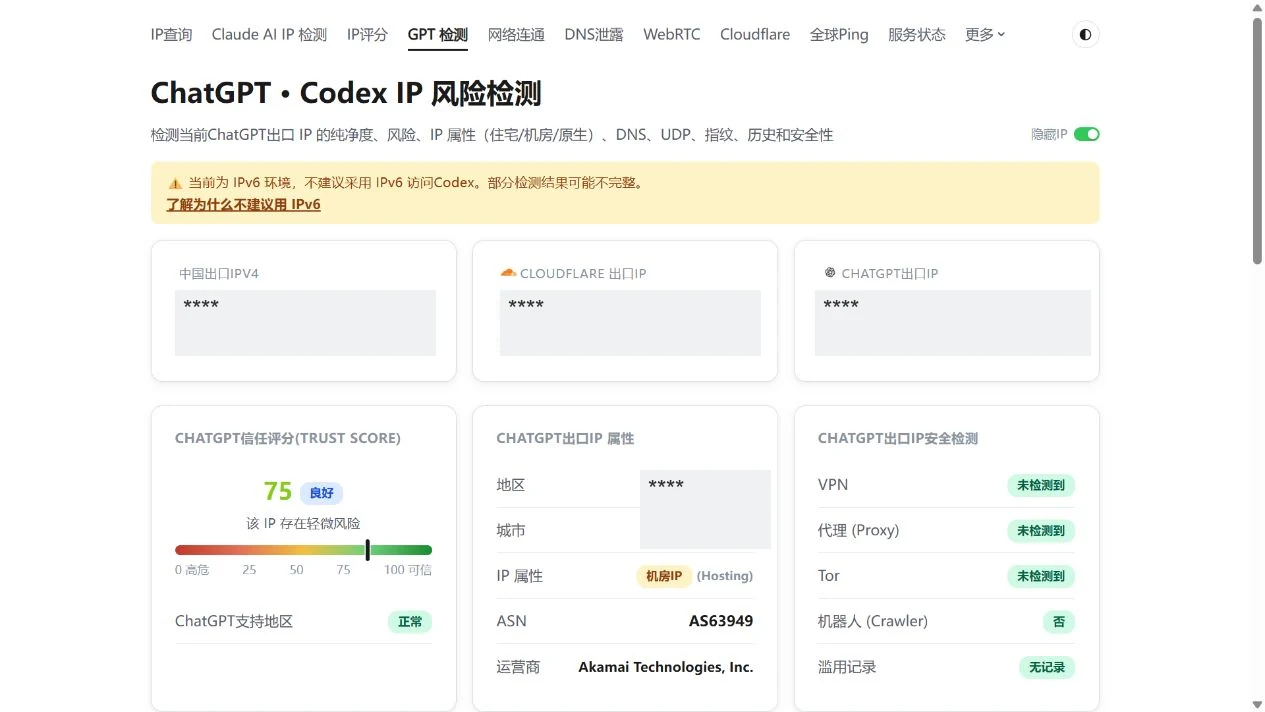Viewport: 1265px width, 712px height.
Task: Click the scrollbar down arrow
Action: pyautogui.click(x=1257, y=704)
